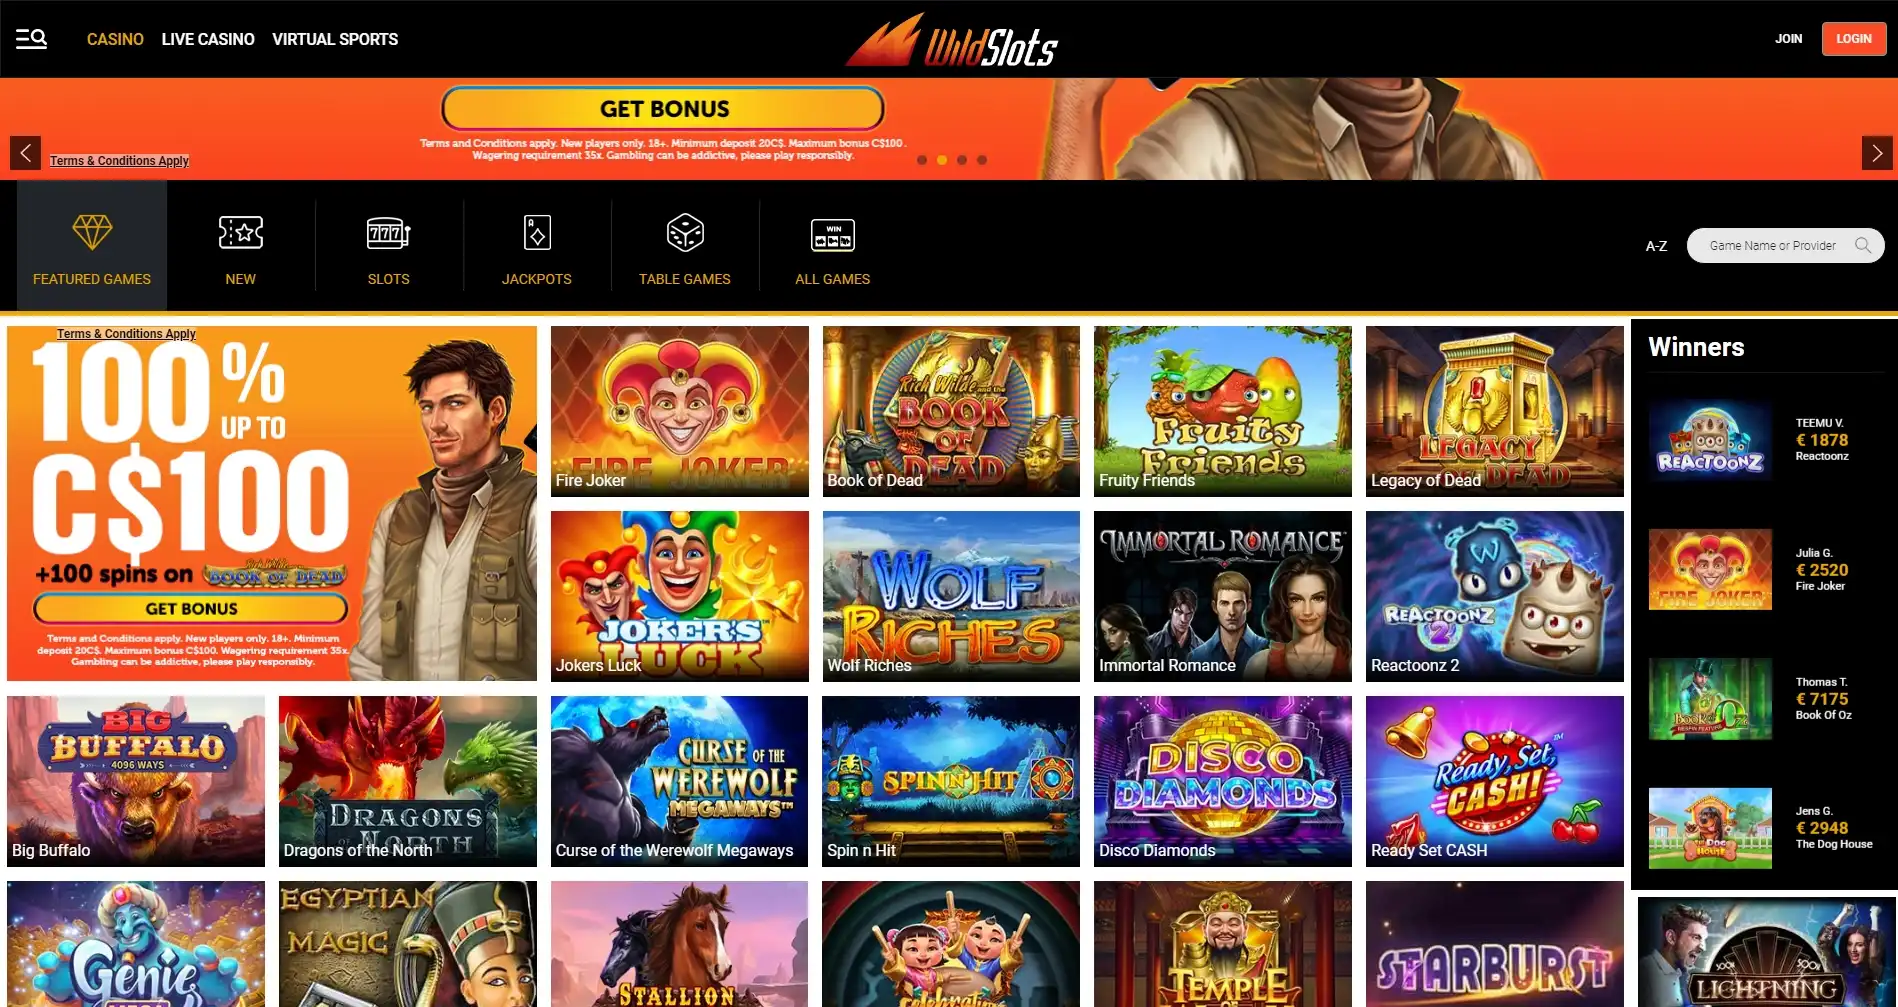Select the Slots 777 machine icon

click(x=388, y=232)
